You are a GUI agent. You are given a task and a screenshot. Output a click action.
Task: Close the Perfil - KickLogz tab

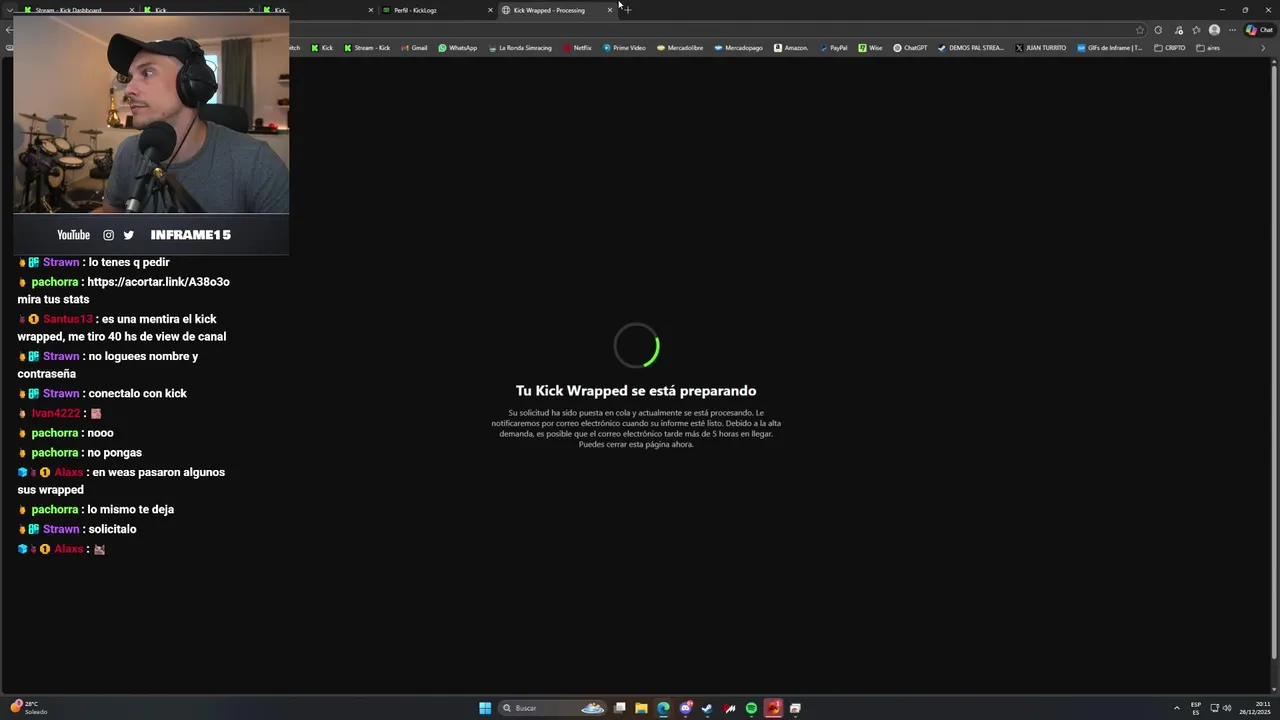490,10
